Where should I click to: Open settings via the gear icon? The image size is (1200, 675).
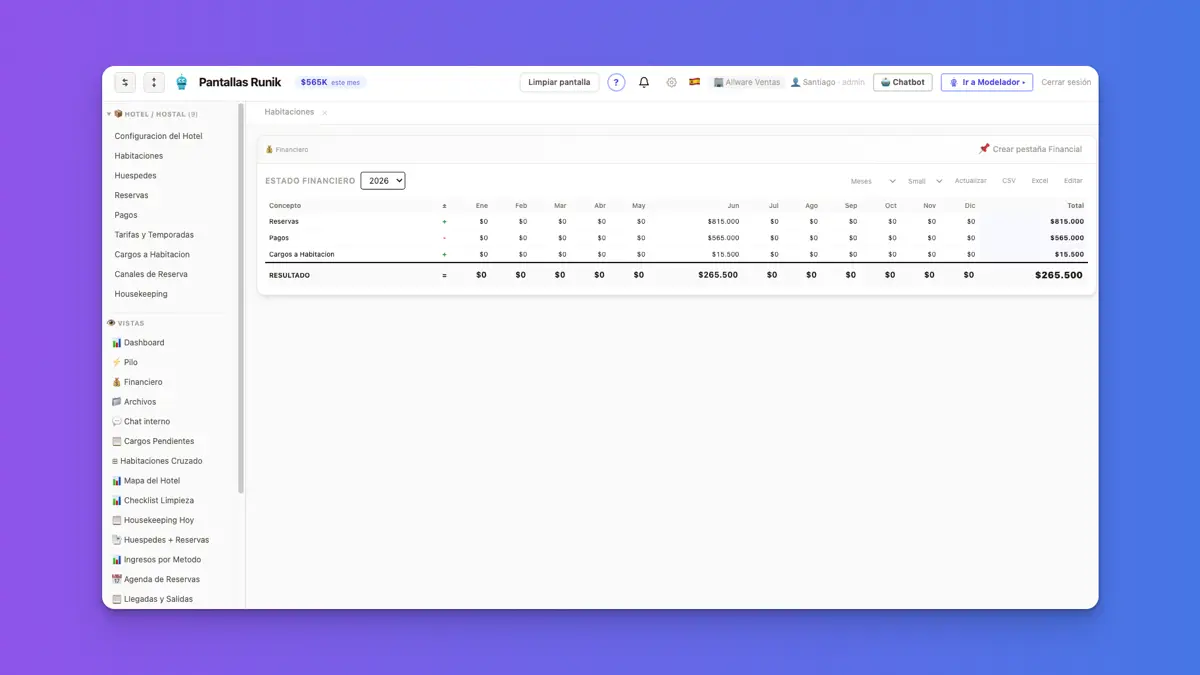(671, 82)
